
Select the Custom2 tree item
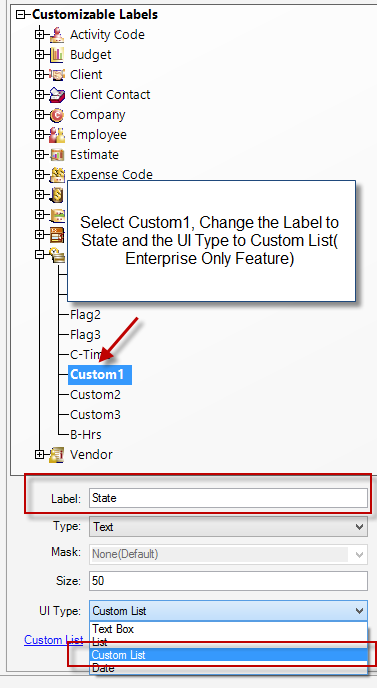[x=95, y=394]
